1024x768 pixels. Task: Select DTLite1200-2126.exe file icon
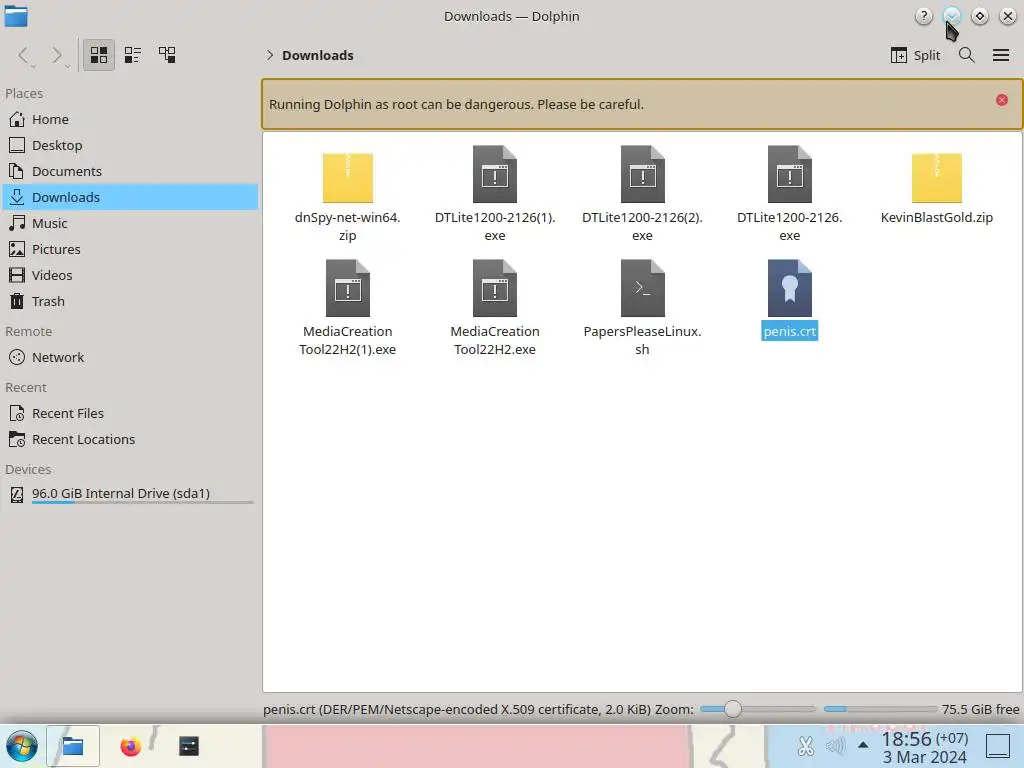coord(790,174)
